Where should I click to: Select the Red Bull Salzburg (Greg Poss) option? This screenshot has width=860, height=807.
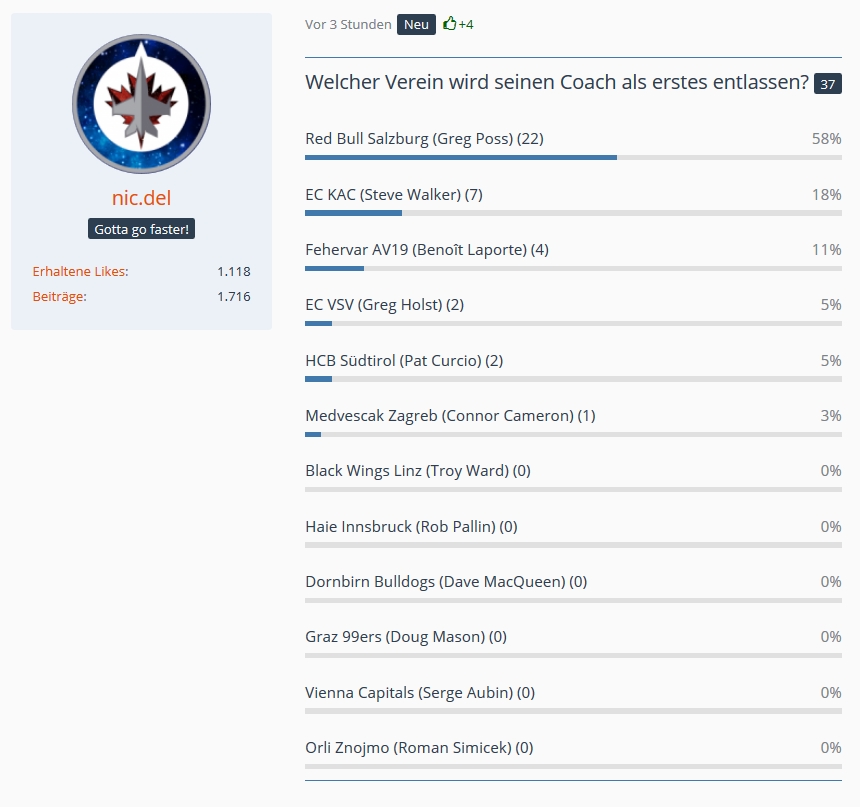(424, 139)
